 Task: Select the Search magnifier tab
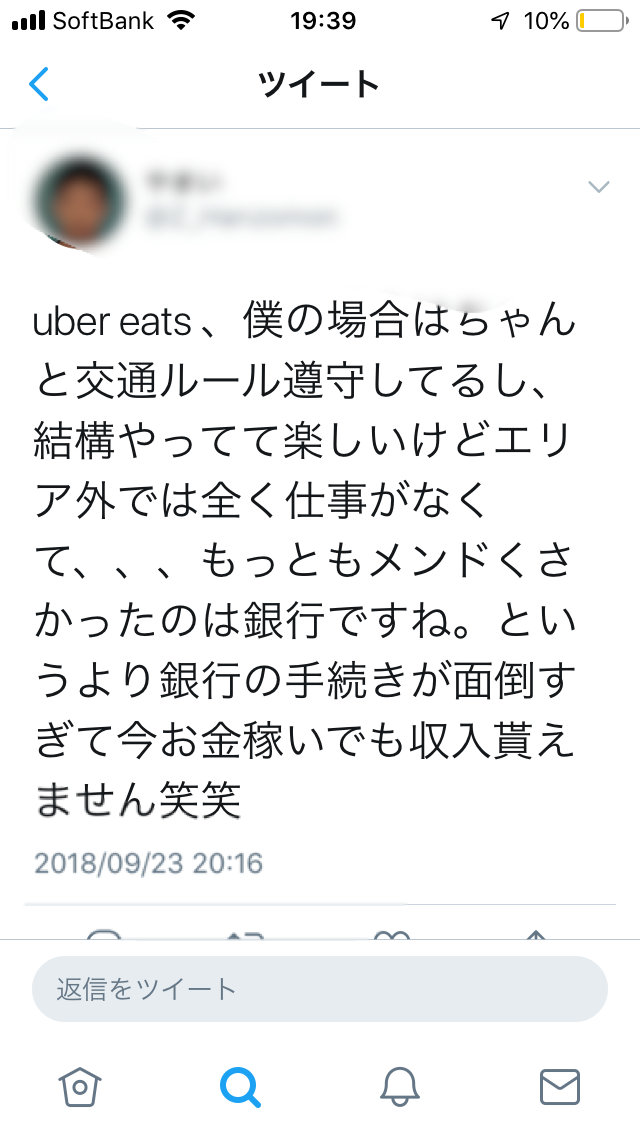240,1086
